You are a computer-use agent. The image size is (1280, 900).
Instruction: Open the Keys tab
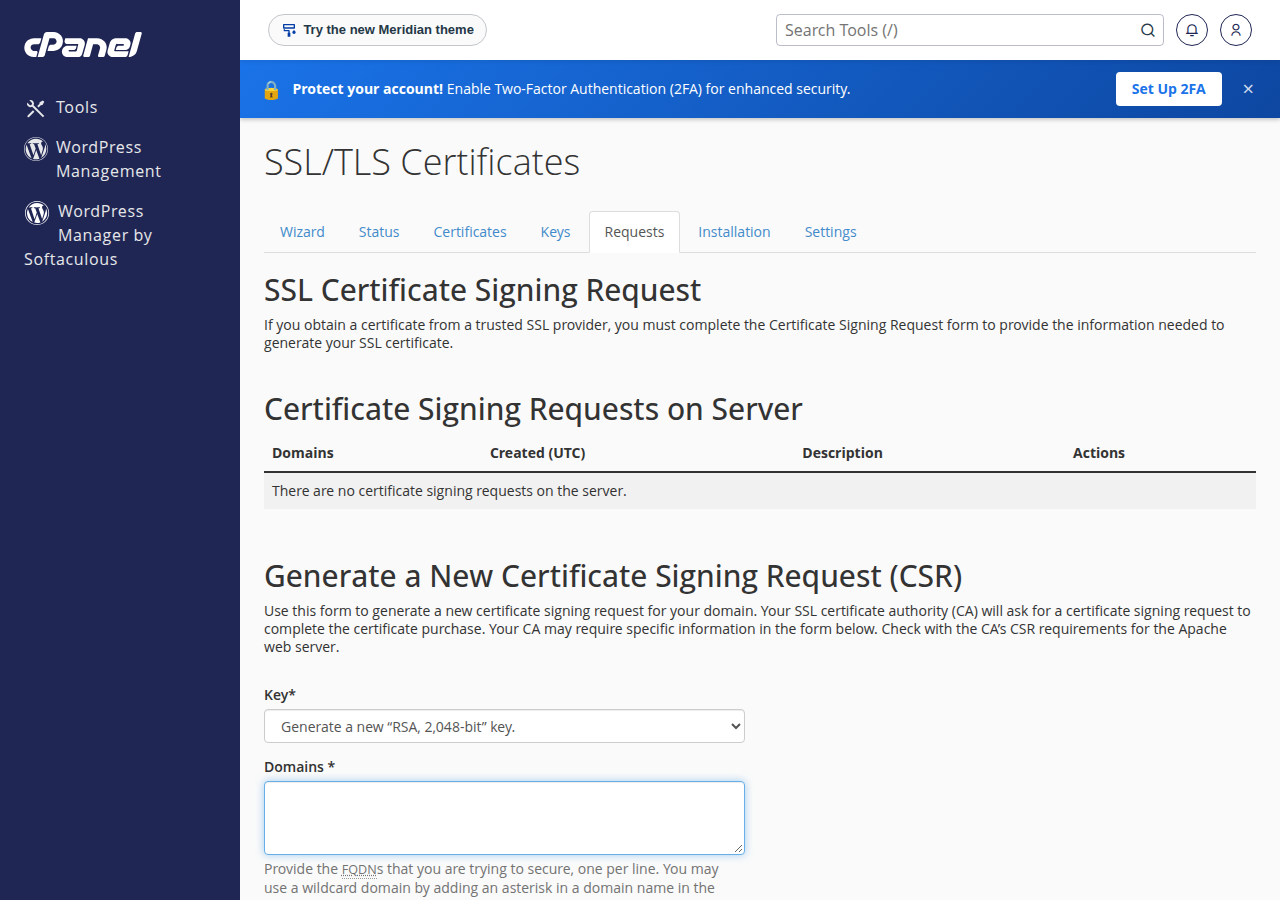[x=556, y=232]
